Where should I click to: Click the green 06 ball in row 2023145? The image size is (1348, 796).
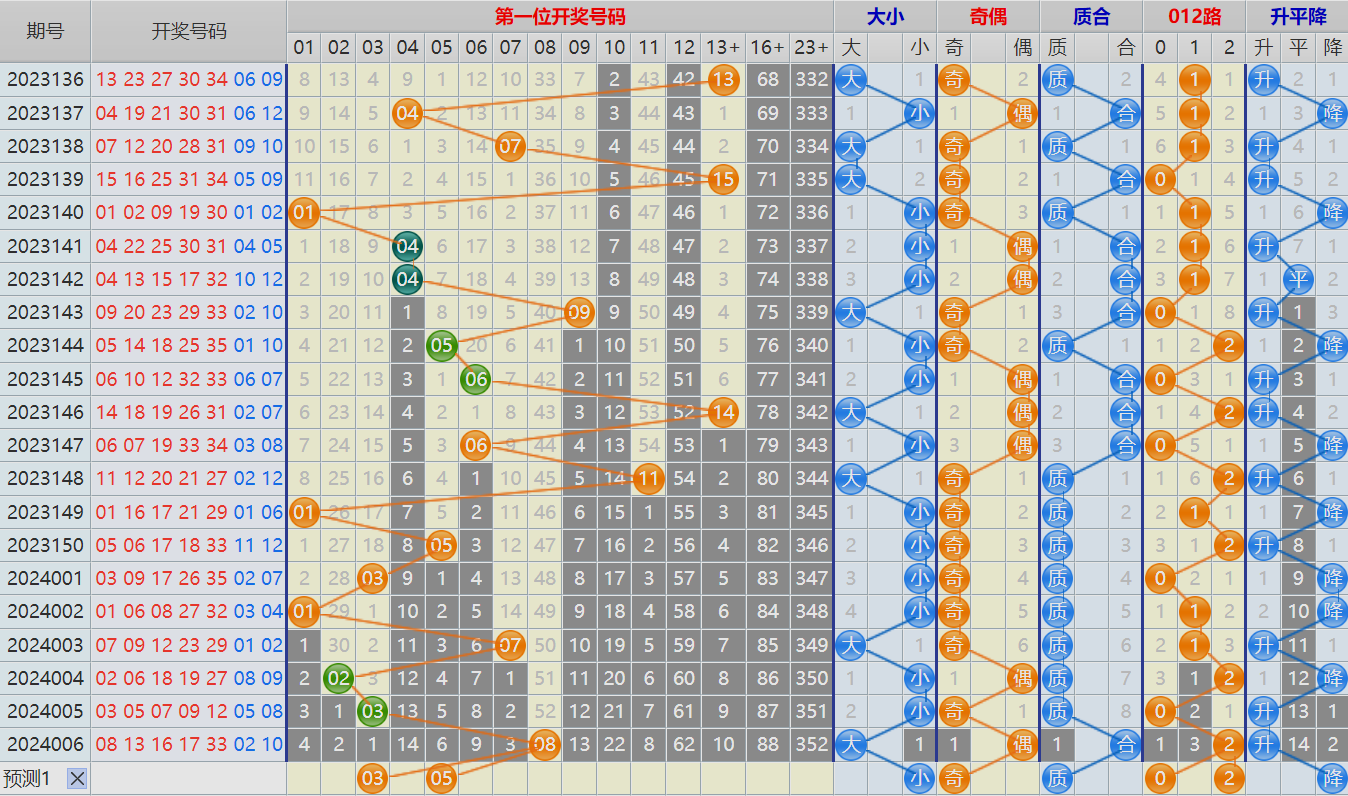[x=476, y=379]
